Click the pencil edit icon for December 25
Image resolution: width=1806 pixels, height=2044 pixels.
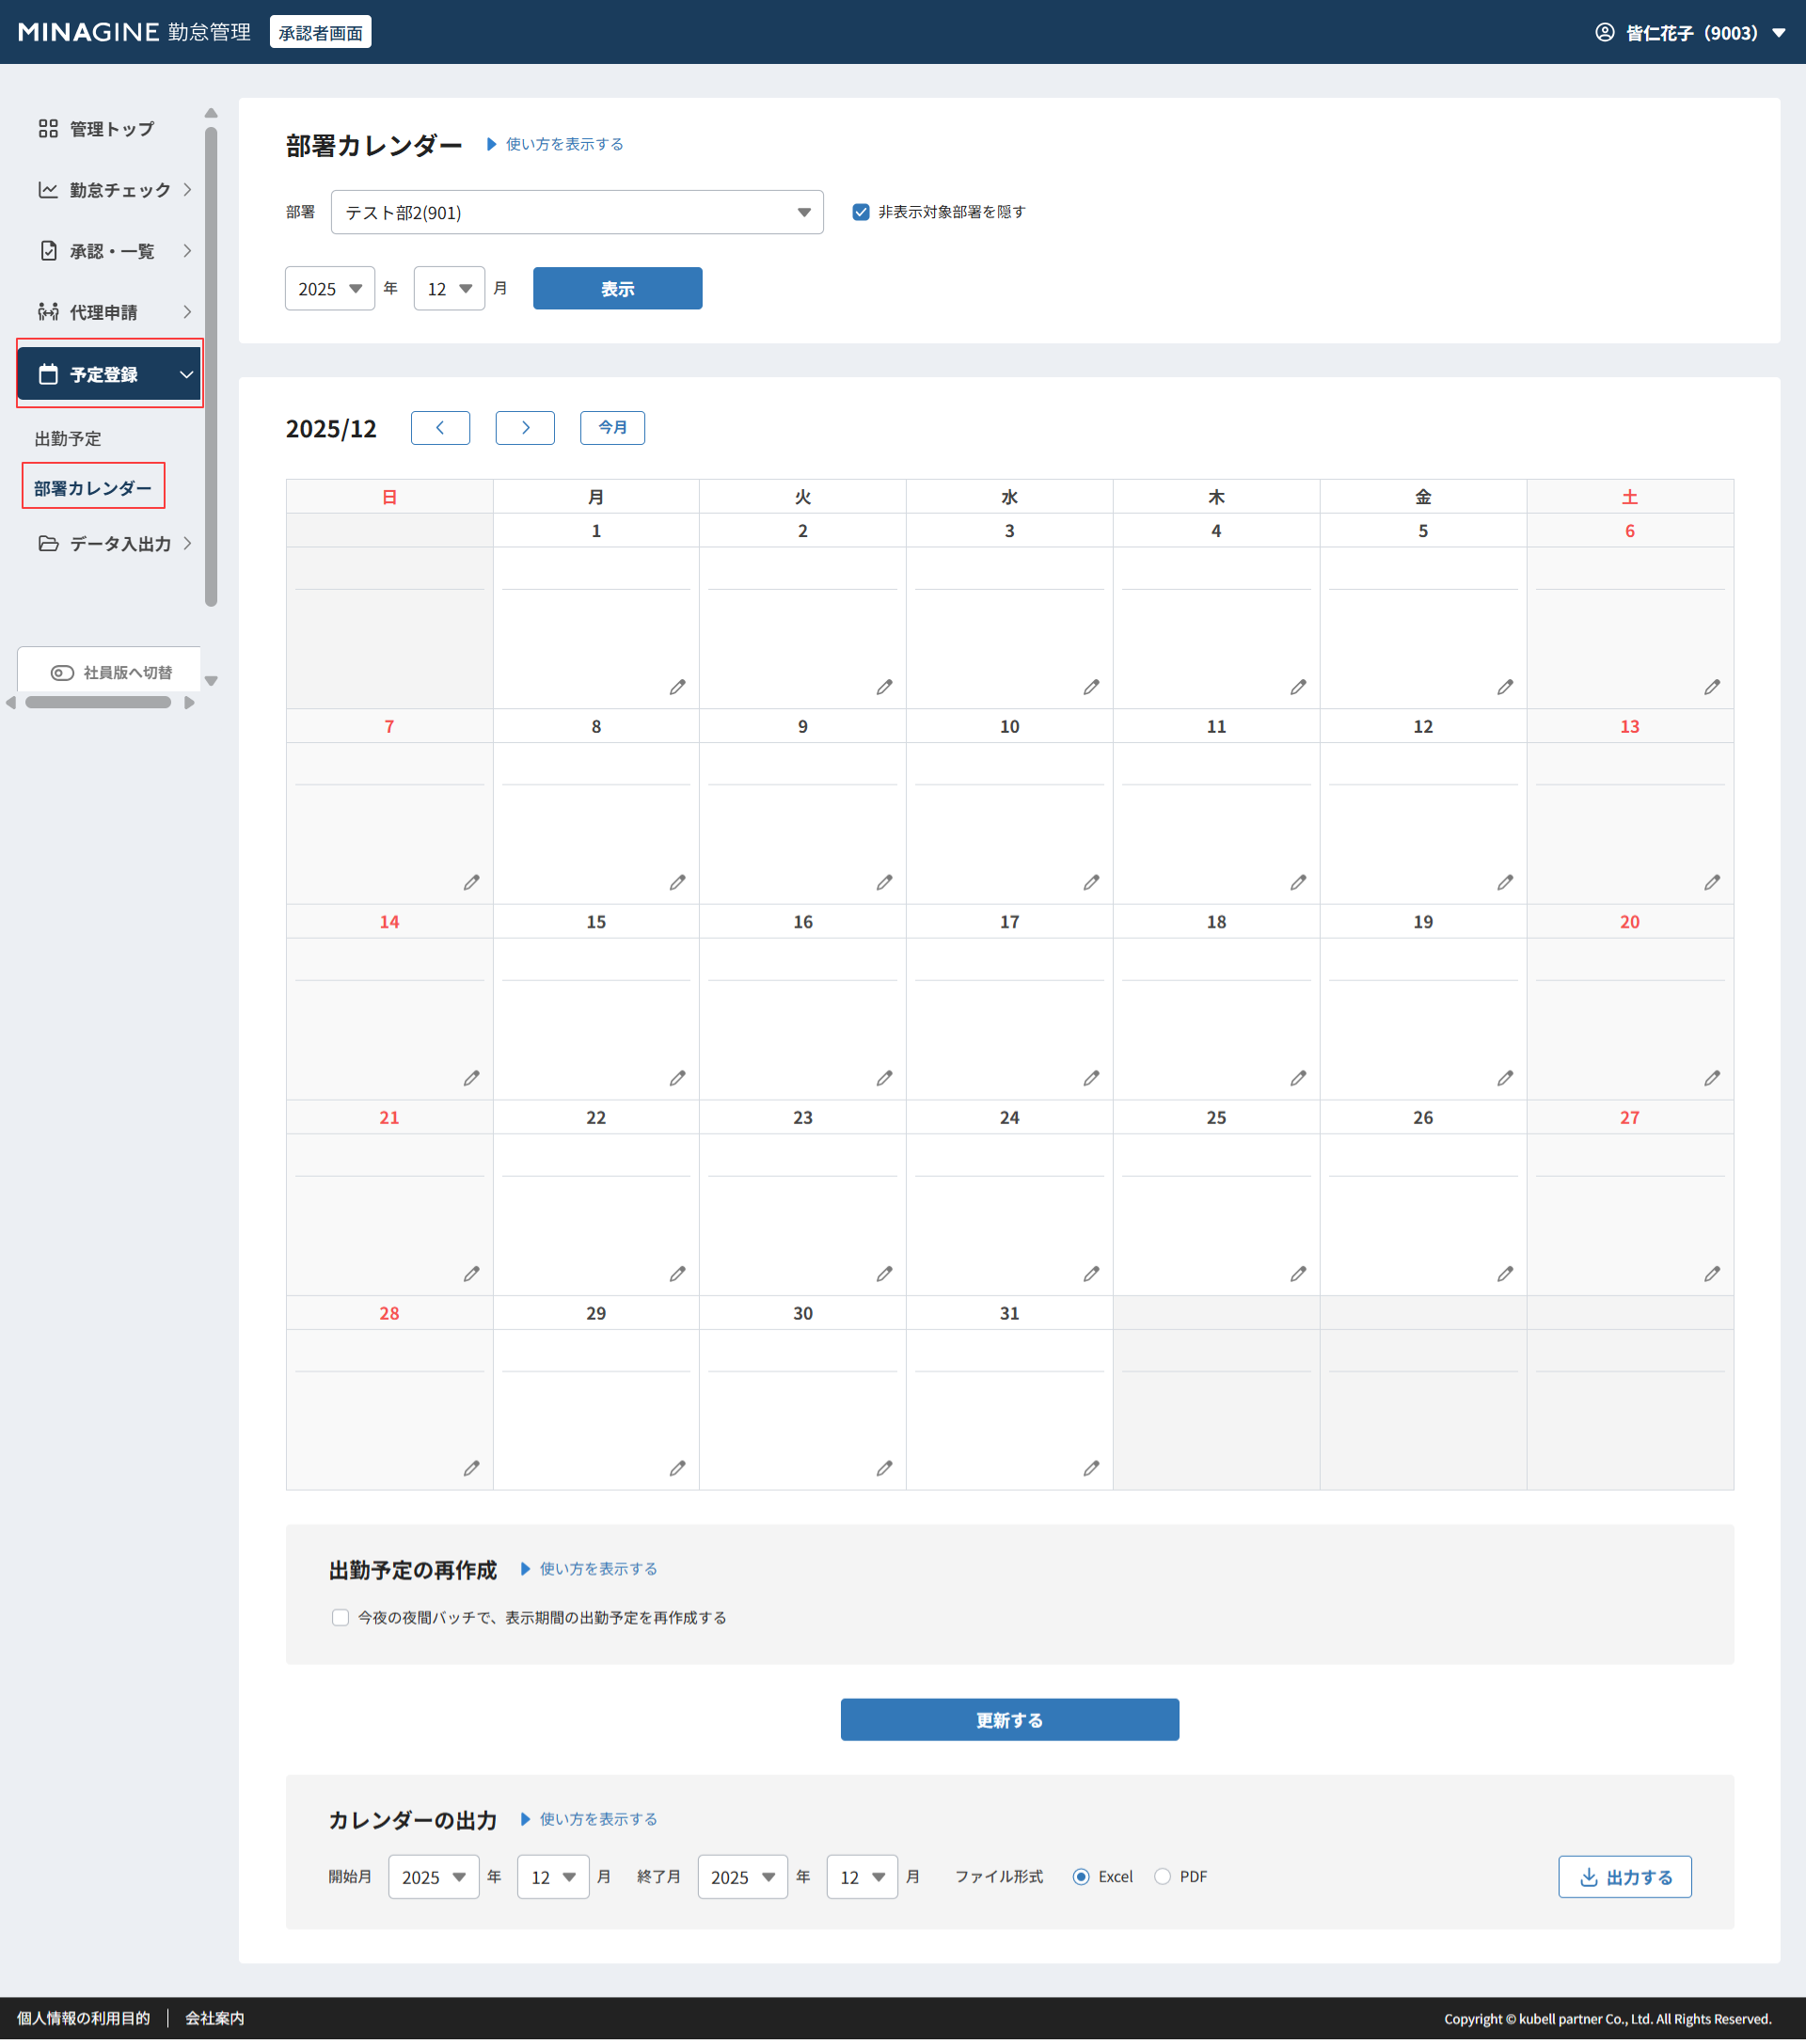coord(1297,1274)
